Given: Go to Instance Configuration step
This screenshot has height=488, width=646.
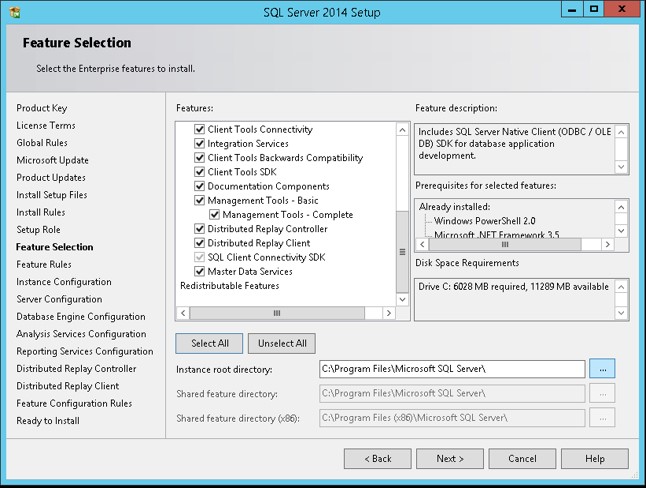Looking at the screenshot, I should (x=64, y=282).
